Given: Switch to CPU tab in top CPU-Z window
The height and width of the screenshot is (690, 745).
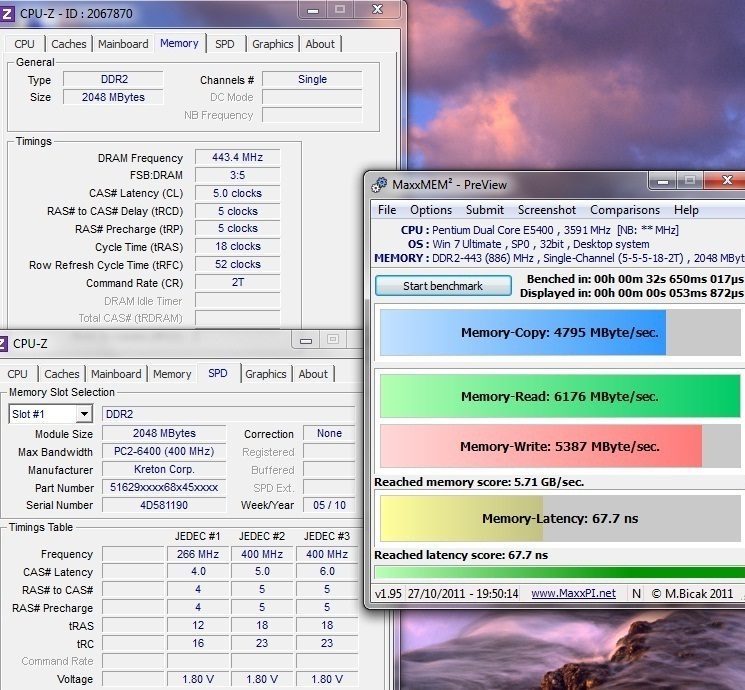Looking at the screenshot, I should click(24, 44).
